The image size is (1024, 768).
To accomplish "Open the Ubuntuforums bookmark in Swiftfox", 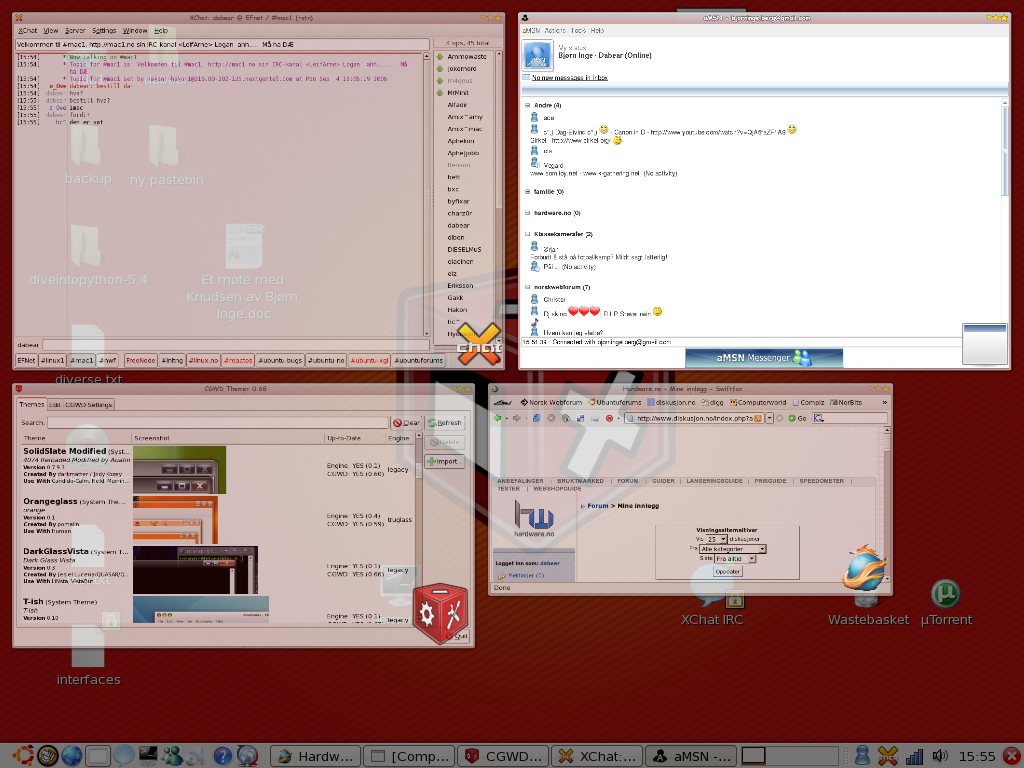I will [x=617, y=402].
